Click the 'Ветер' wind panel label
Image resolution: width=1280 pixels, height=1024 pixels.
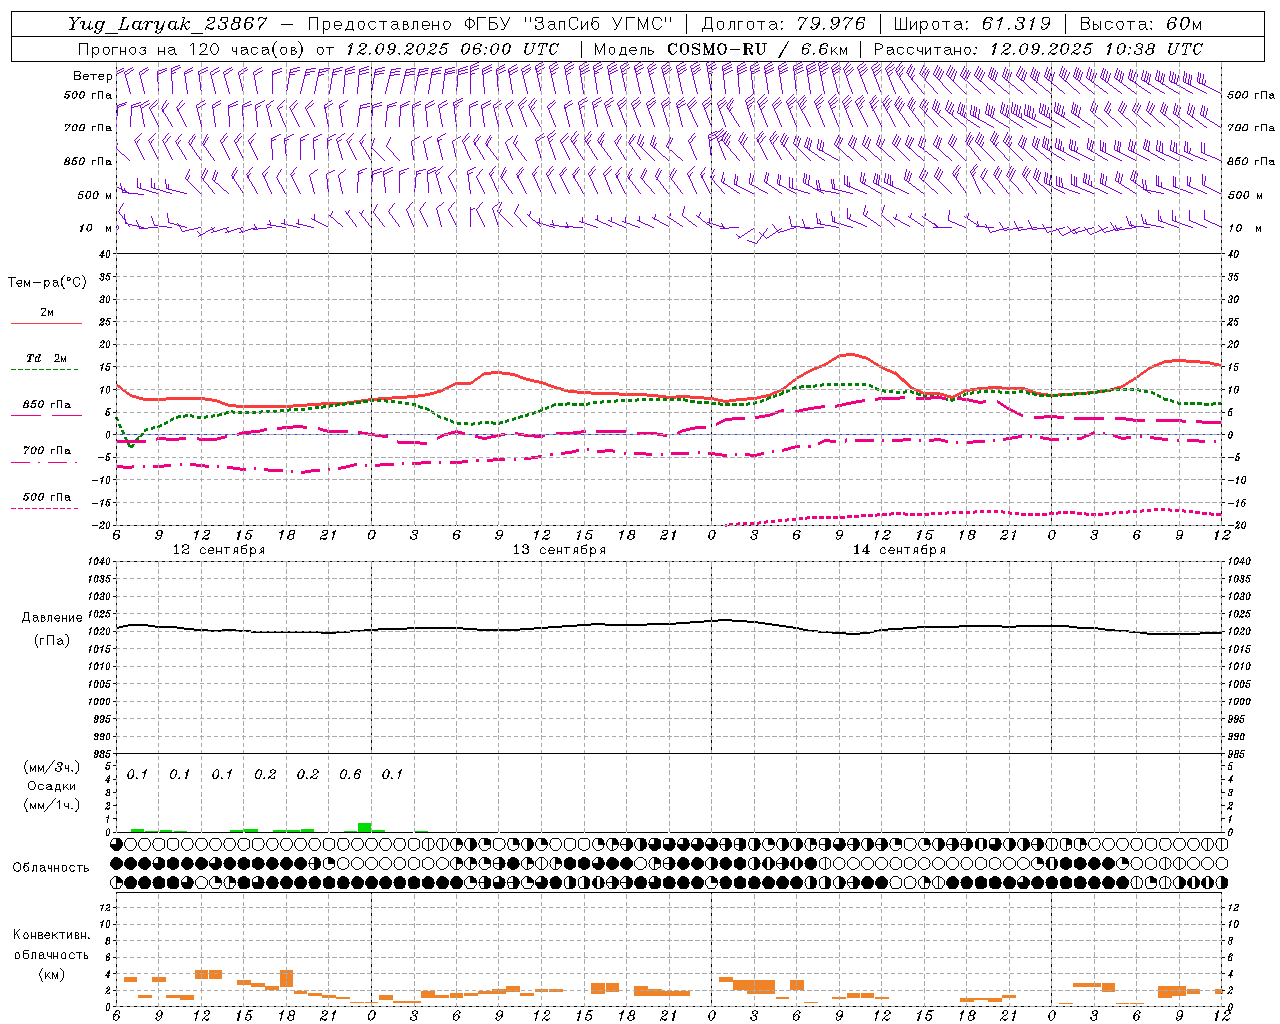(x=92, y=76)
